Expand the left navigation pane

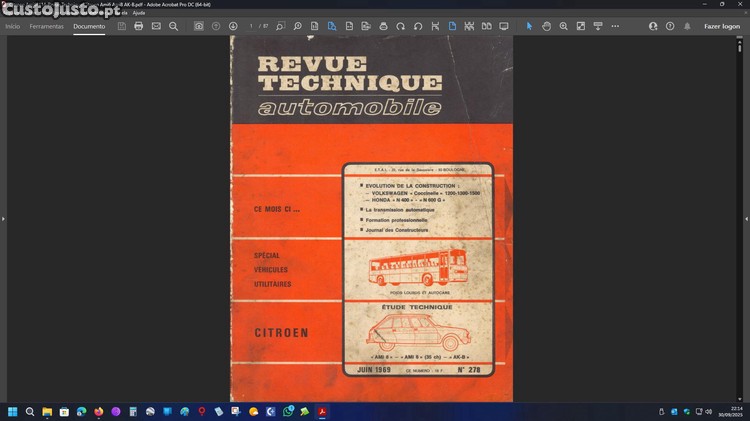(3, 218)
